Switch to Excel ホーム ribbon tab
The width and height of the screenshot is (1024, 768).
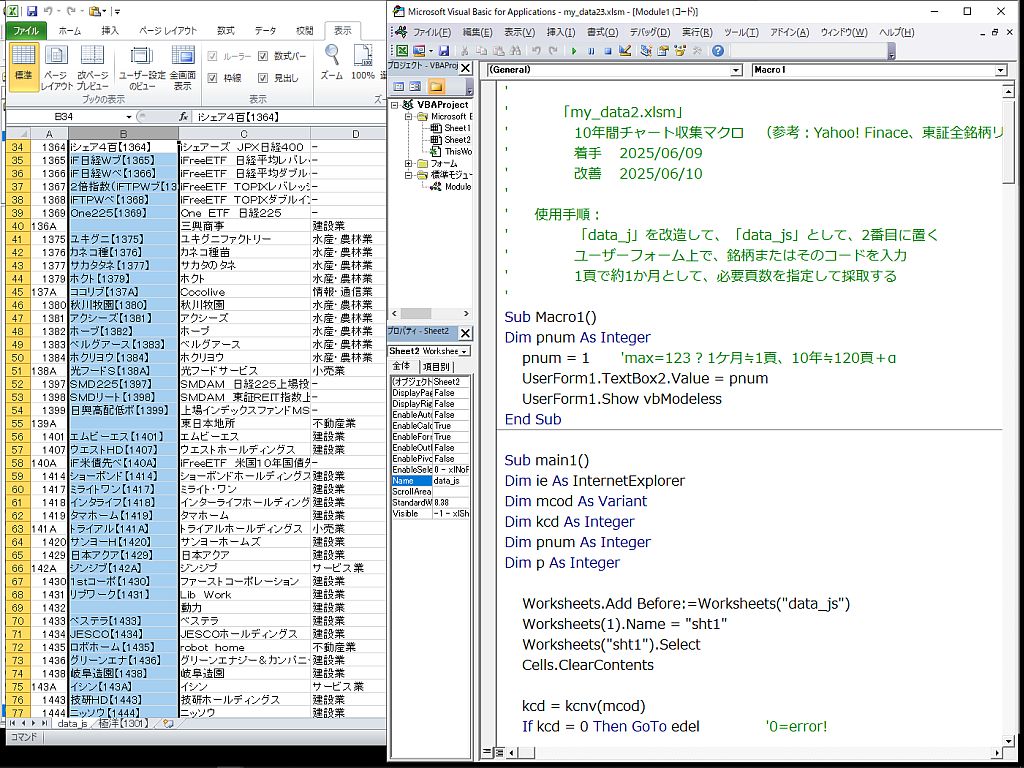pyautogui.click(x=70, y=31)
